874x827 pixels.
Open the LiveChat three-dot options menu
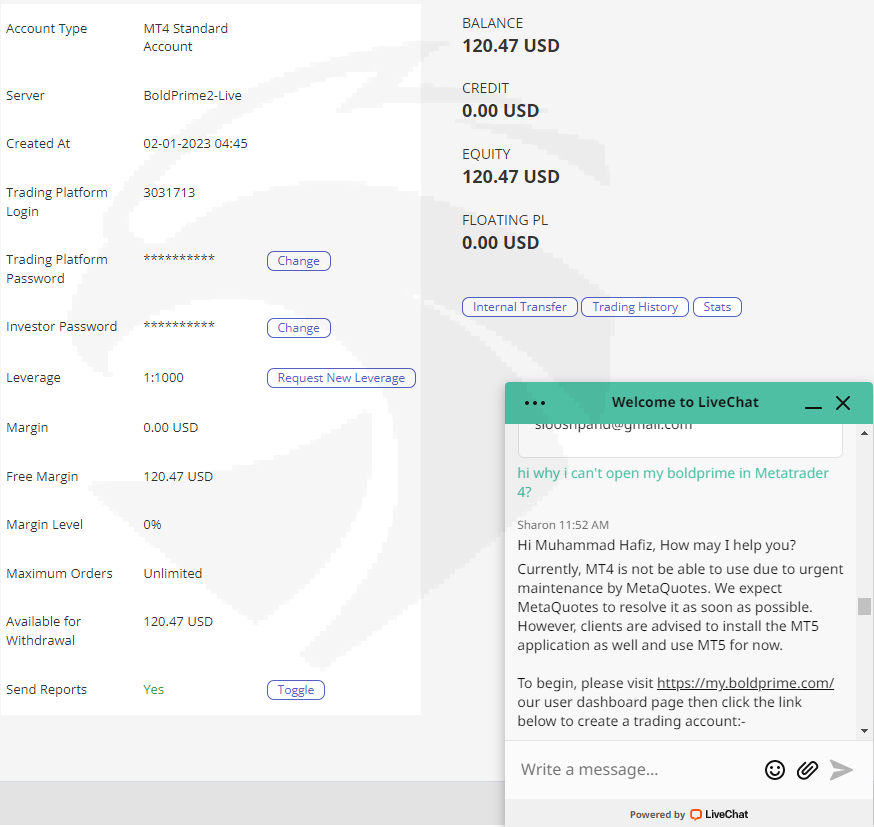pyautogui.click(x=535, y=403)
